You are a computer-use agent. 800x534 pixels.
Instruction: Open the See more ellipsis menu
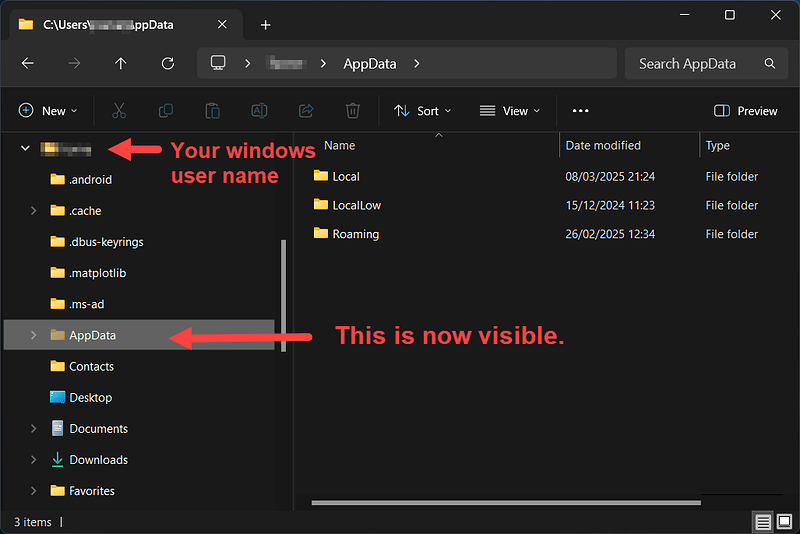tap(580, 111)
